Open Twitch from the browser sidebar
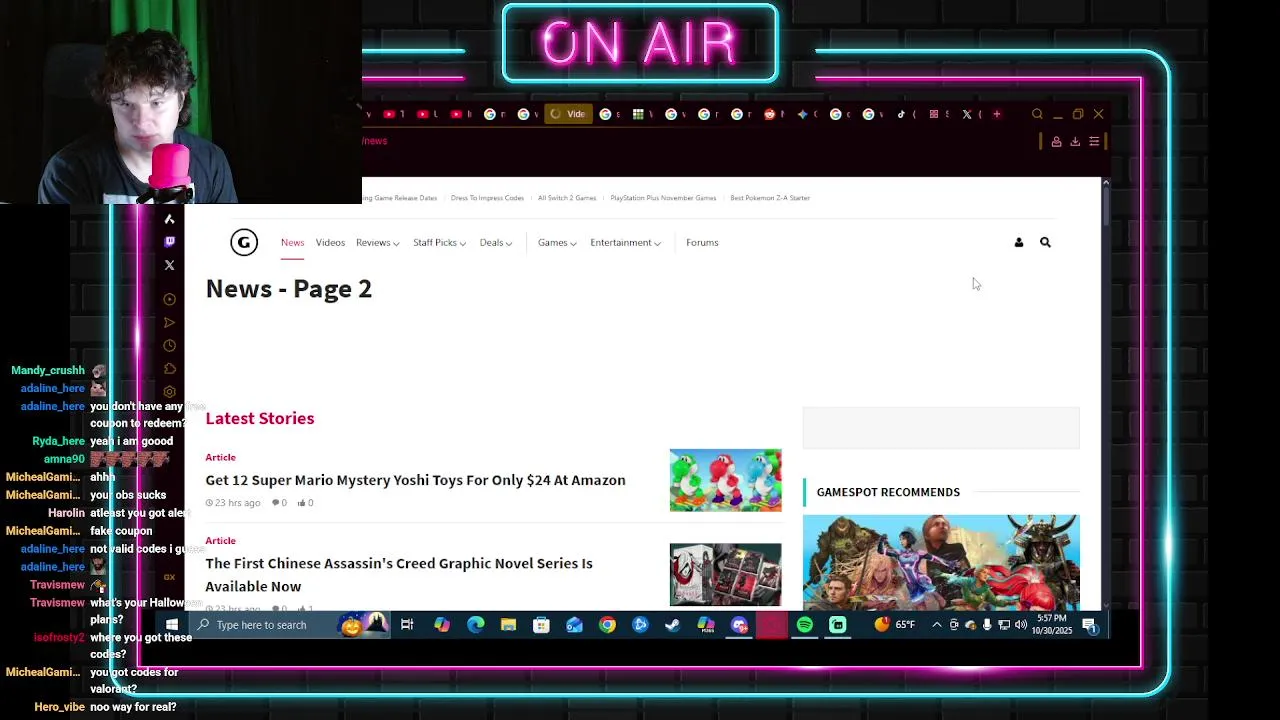 [x=169, y=242]
